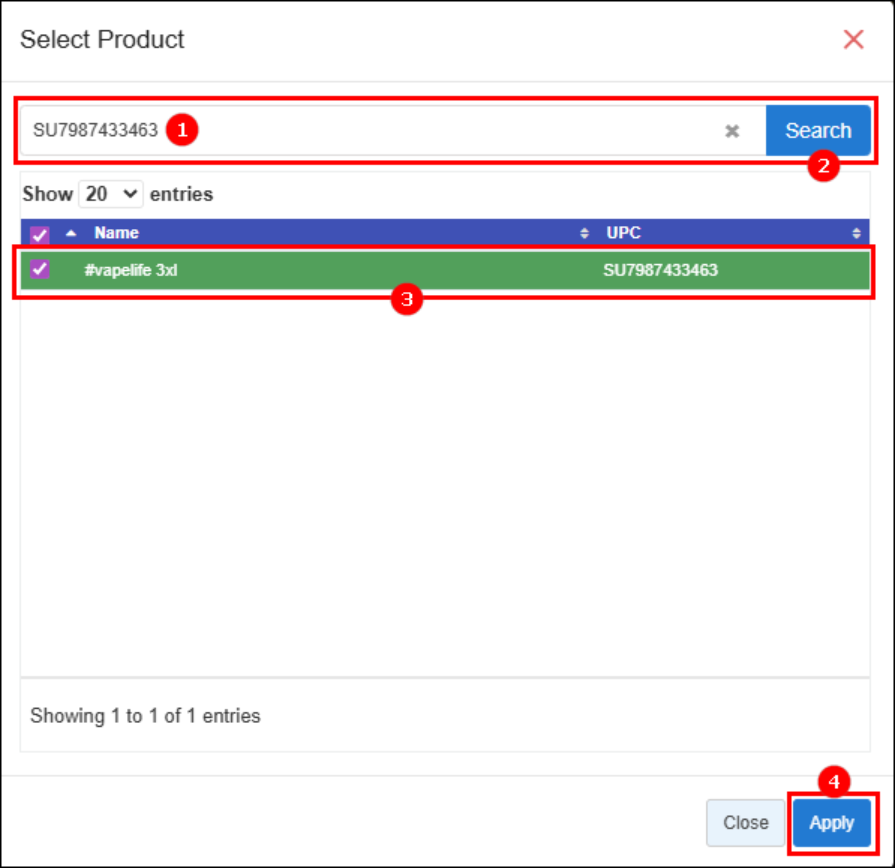Click the red step 2 marker badge
The image size is (895, 868).
[x=823, y=166]
